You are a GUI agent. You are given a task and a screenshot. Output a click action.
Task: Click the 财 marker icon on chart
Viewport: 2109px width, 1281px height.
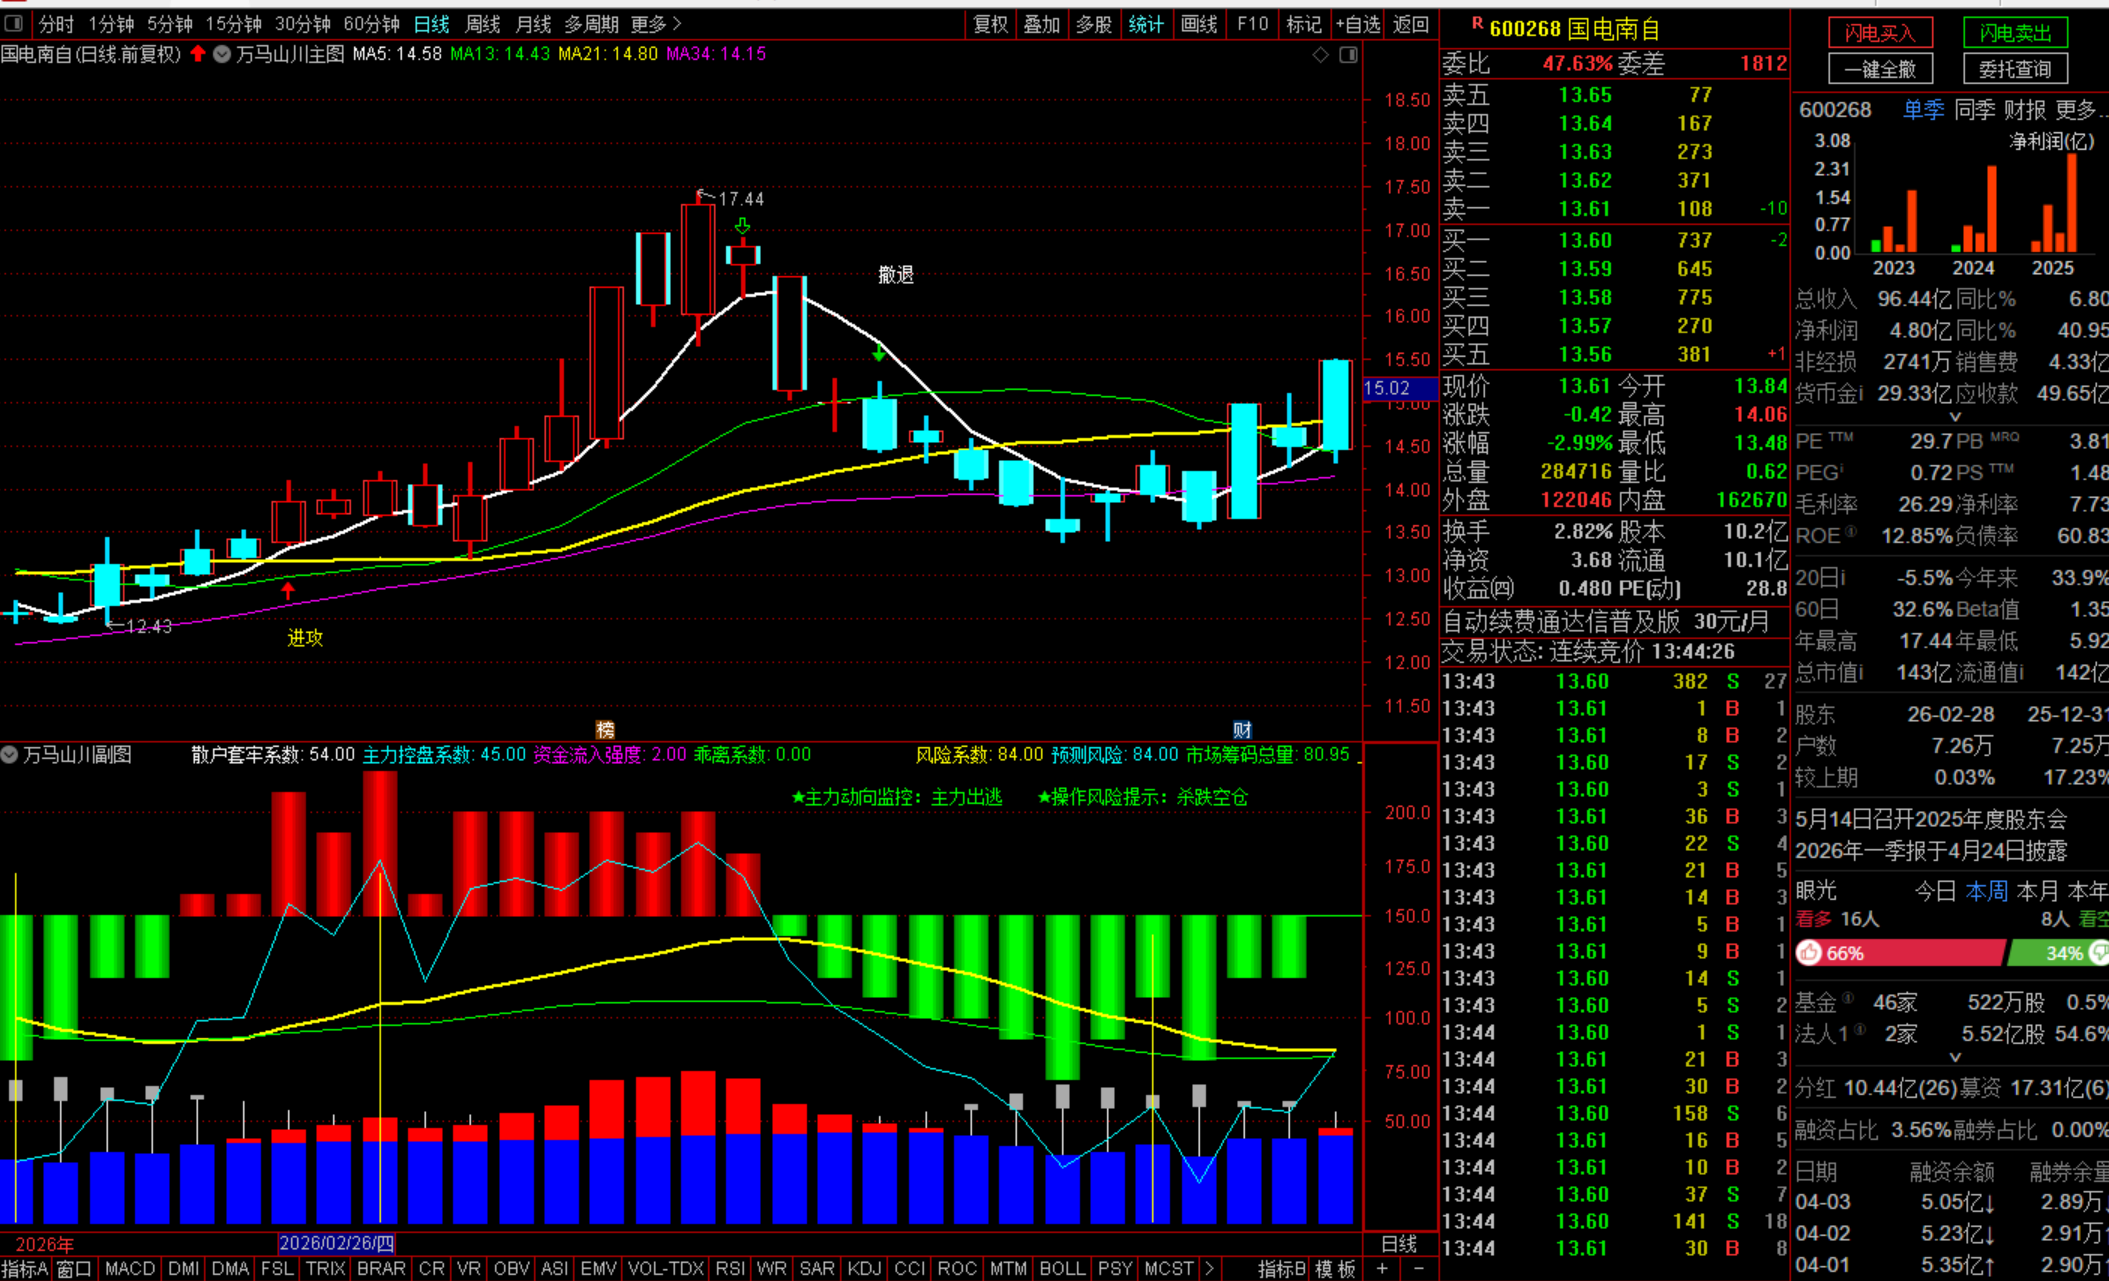click(x=1242, y=729)
